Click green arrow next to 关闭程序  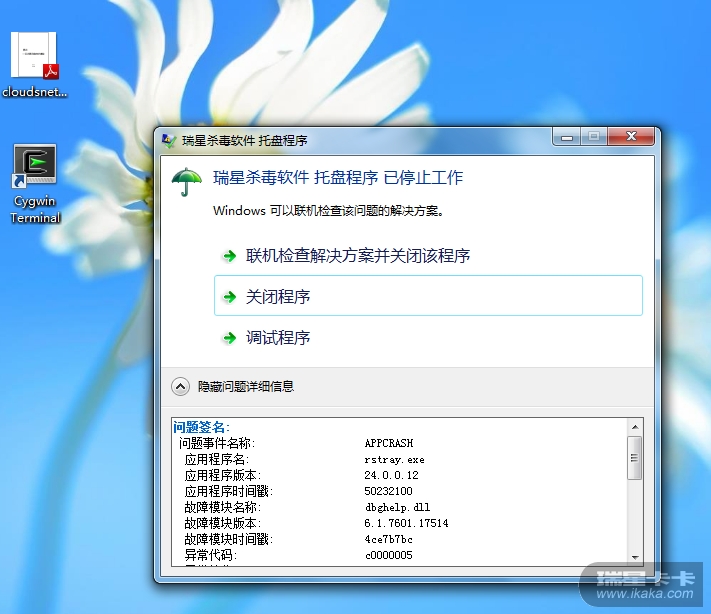229,297
